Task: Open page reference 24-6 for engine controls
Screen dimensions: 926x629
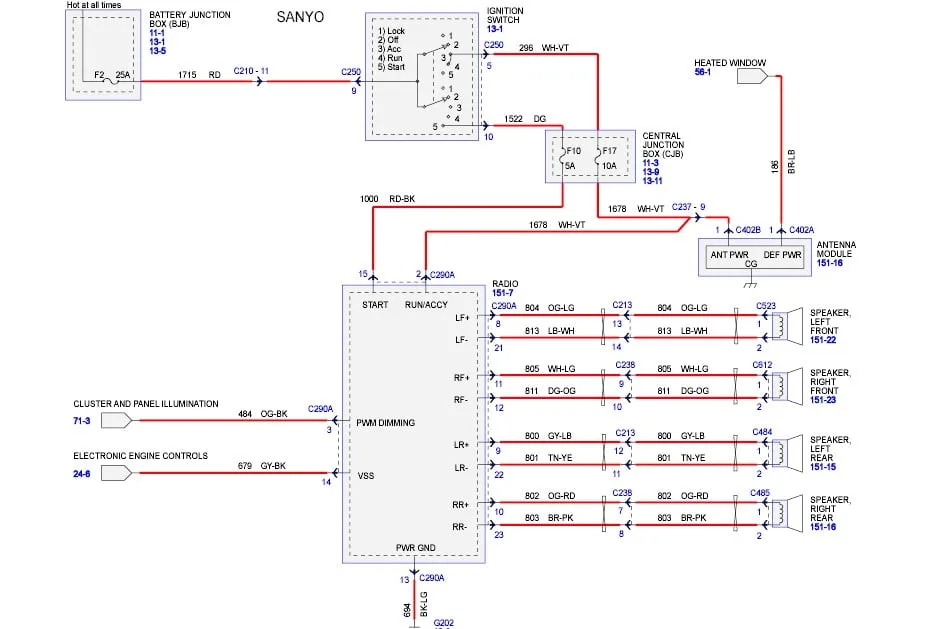Action: [x=81, y=474]
